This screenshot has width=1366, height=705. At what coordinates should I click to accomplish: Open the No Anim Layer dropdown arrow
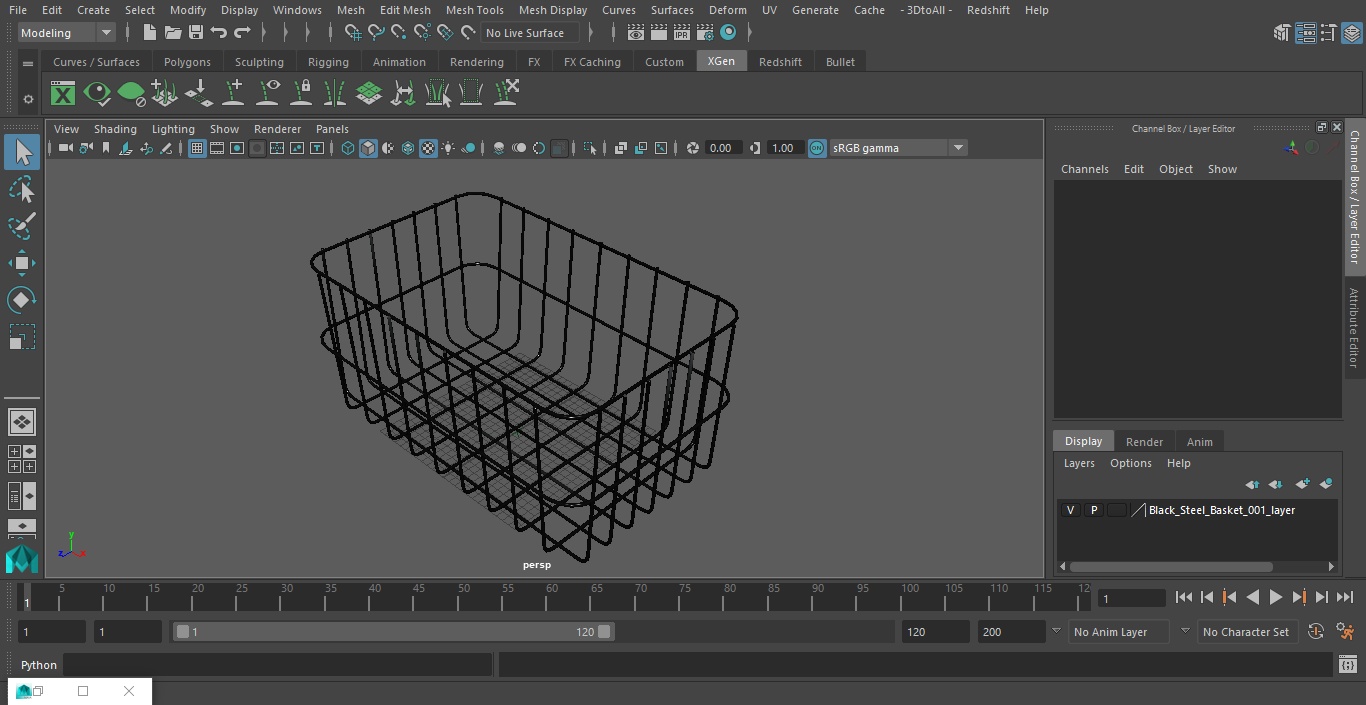coord(1055,631)
